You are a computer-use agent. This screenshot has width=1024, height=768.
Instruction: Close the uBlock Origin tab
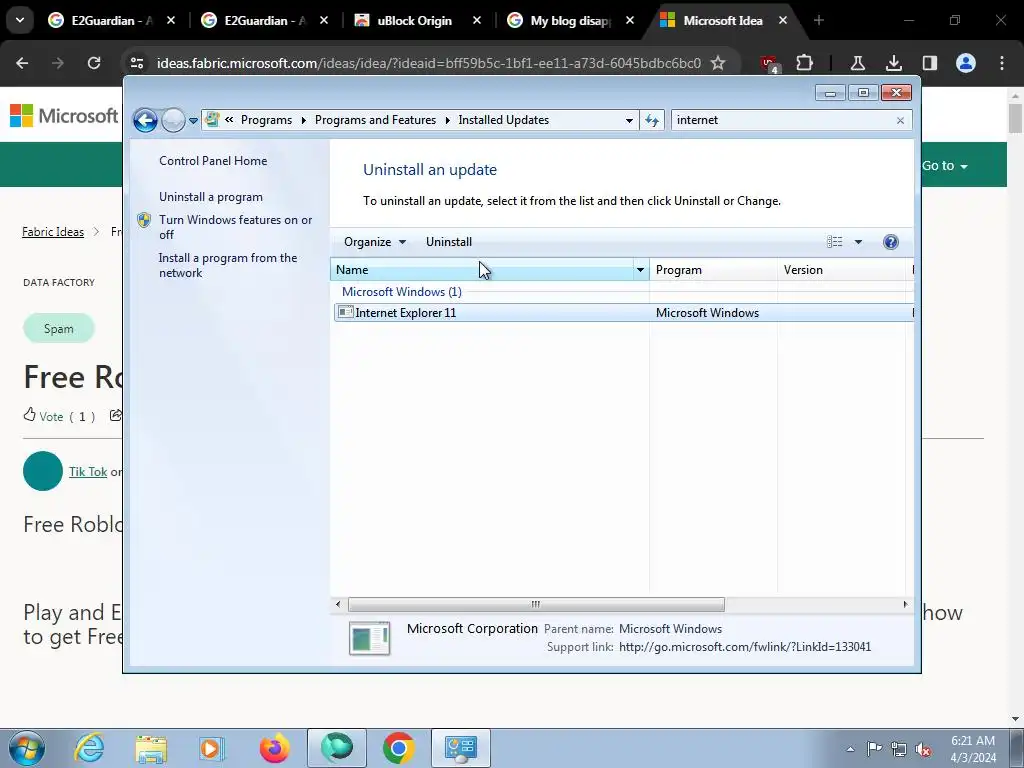(x=477, y=21)
